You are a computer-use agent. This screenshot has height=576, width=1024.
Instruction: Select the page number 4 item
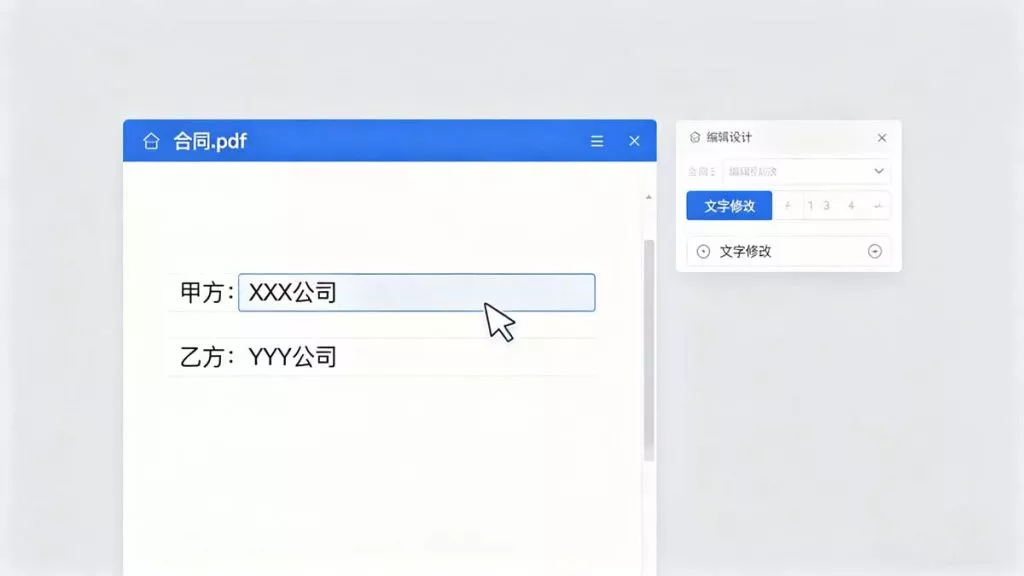click(851, 206)
